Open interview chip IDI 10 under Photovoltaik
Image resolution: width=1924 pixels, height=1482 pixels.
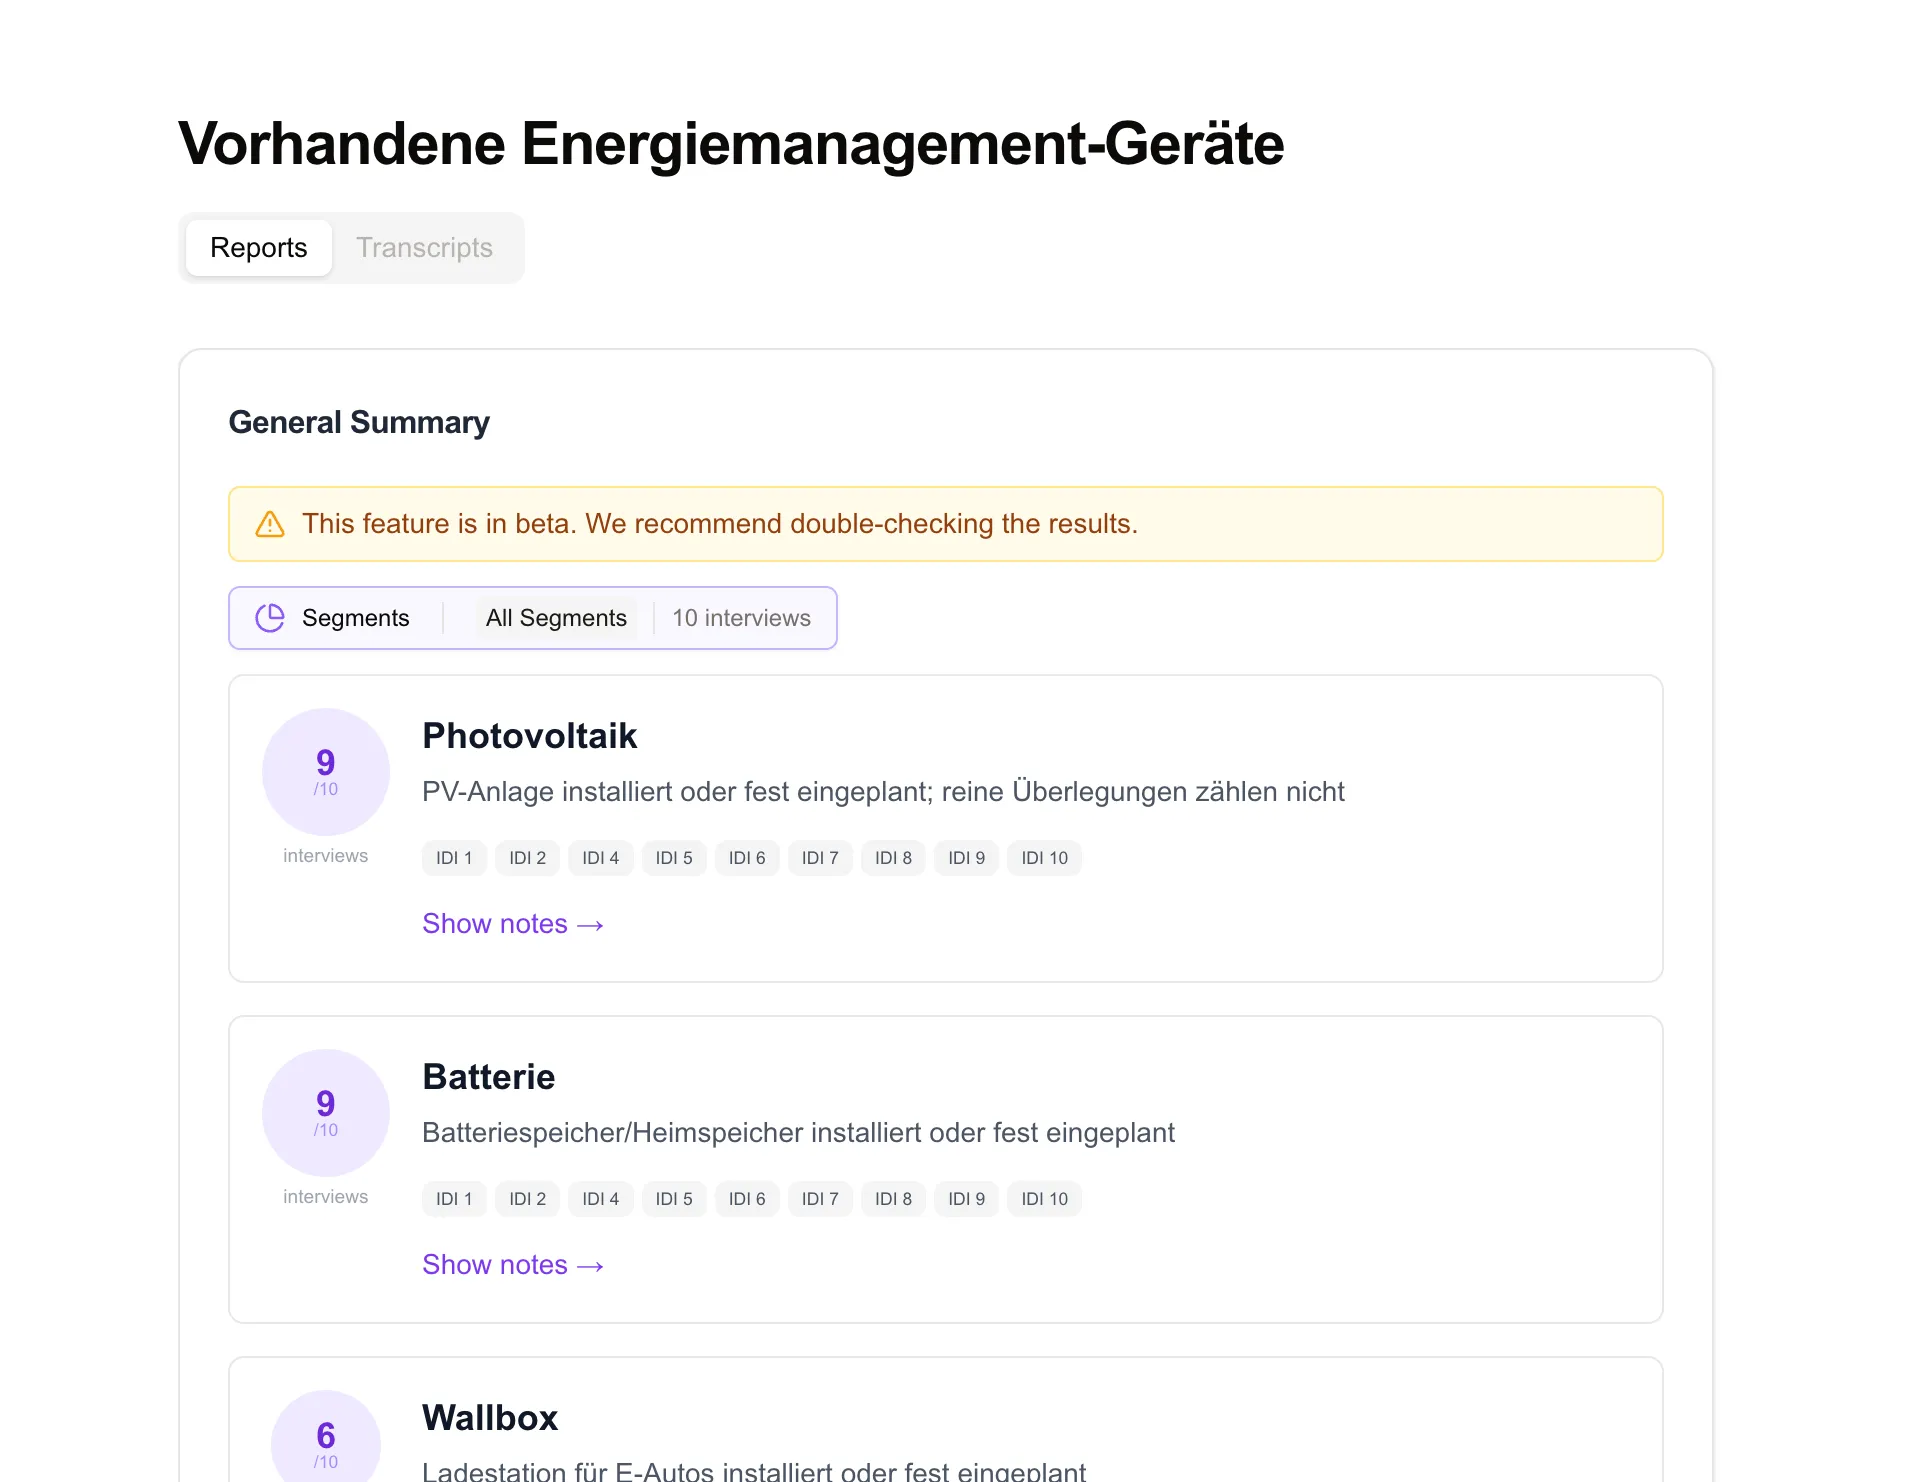1044,858
